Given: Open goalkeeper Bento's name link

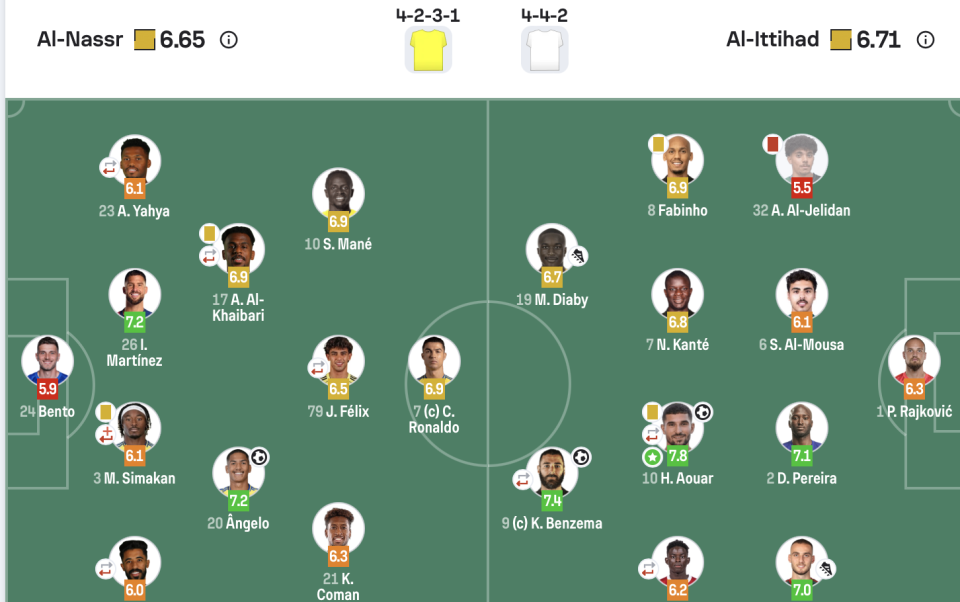Looking at the screenshot, I should [x=56, y=411].
